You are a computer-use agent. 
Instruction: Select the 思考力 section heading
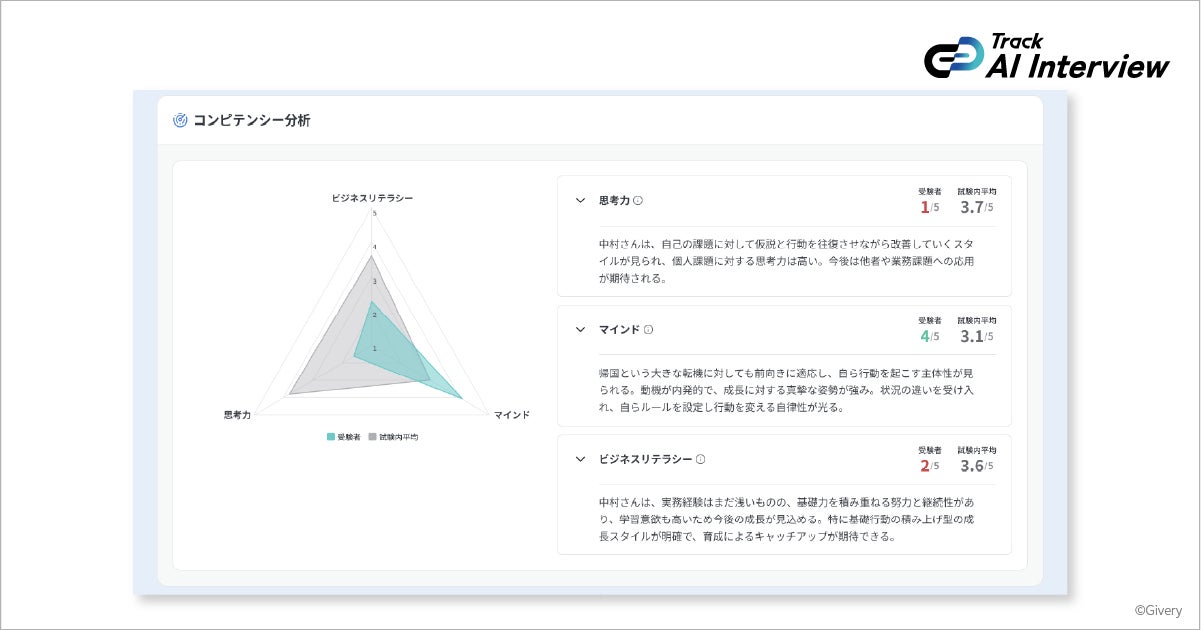click(614, 200)
